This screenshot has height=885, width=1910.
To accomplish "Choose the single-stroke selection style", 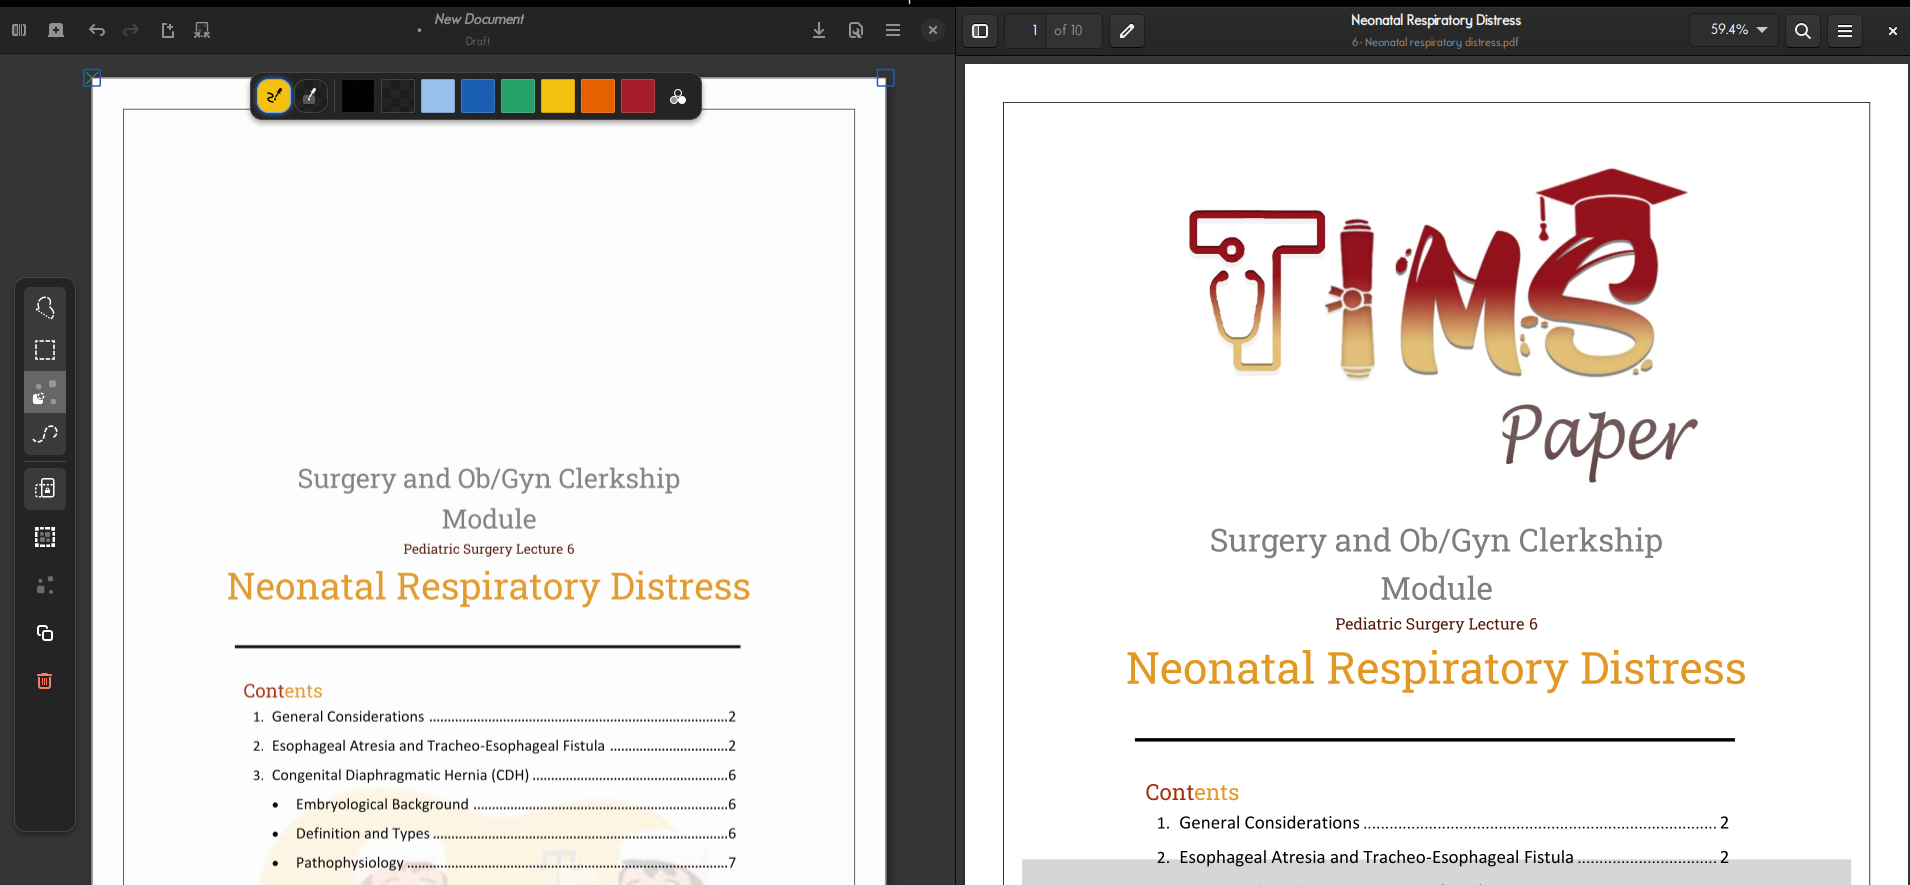I will click(x=45, y=392).
